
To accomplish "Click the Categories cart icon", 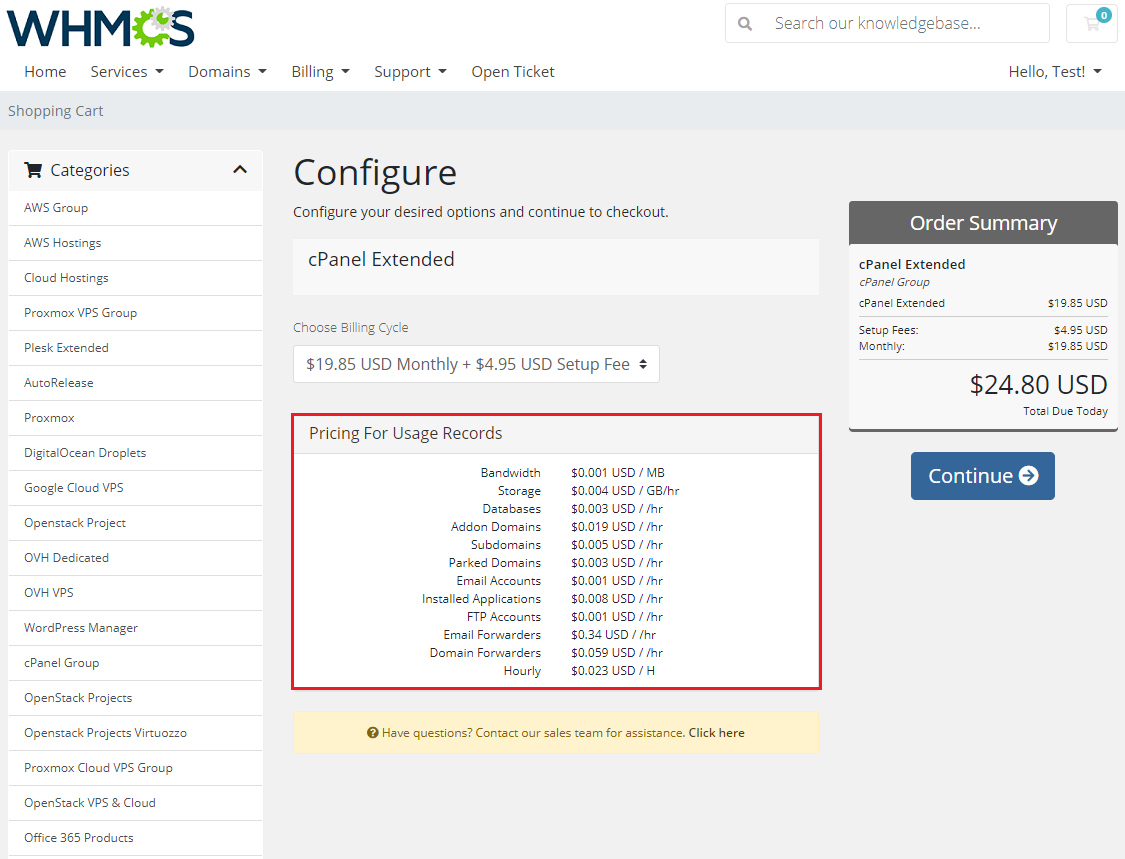I will tap(33, 170).
